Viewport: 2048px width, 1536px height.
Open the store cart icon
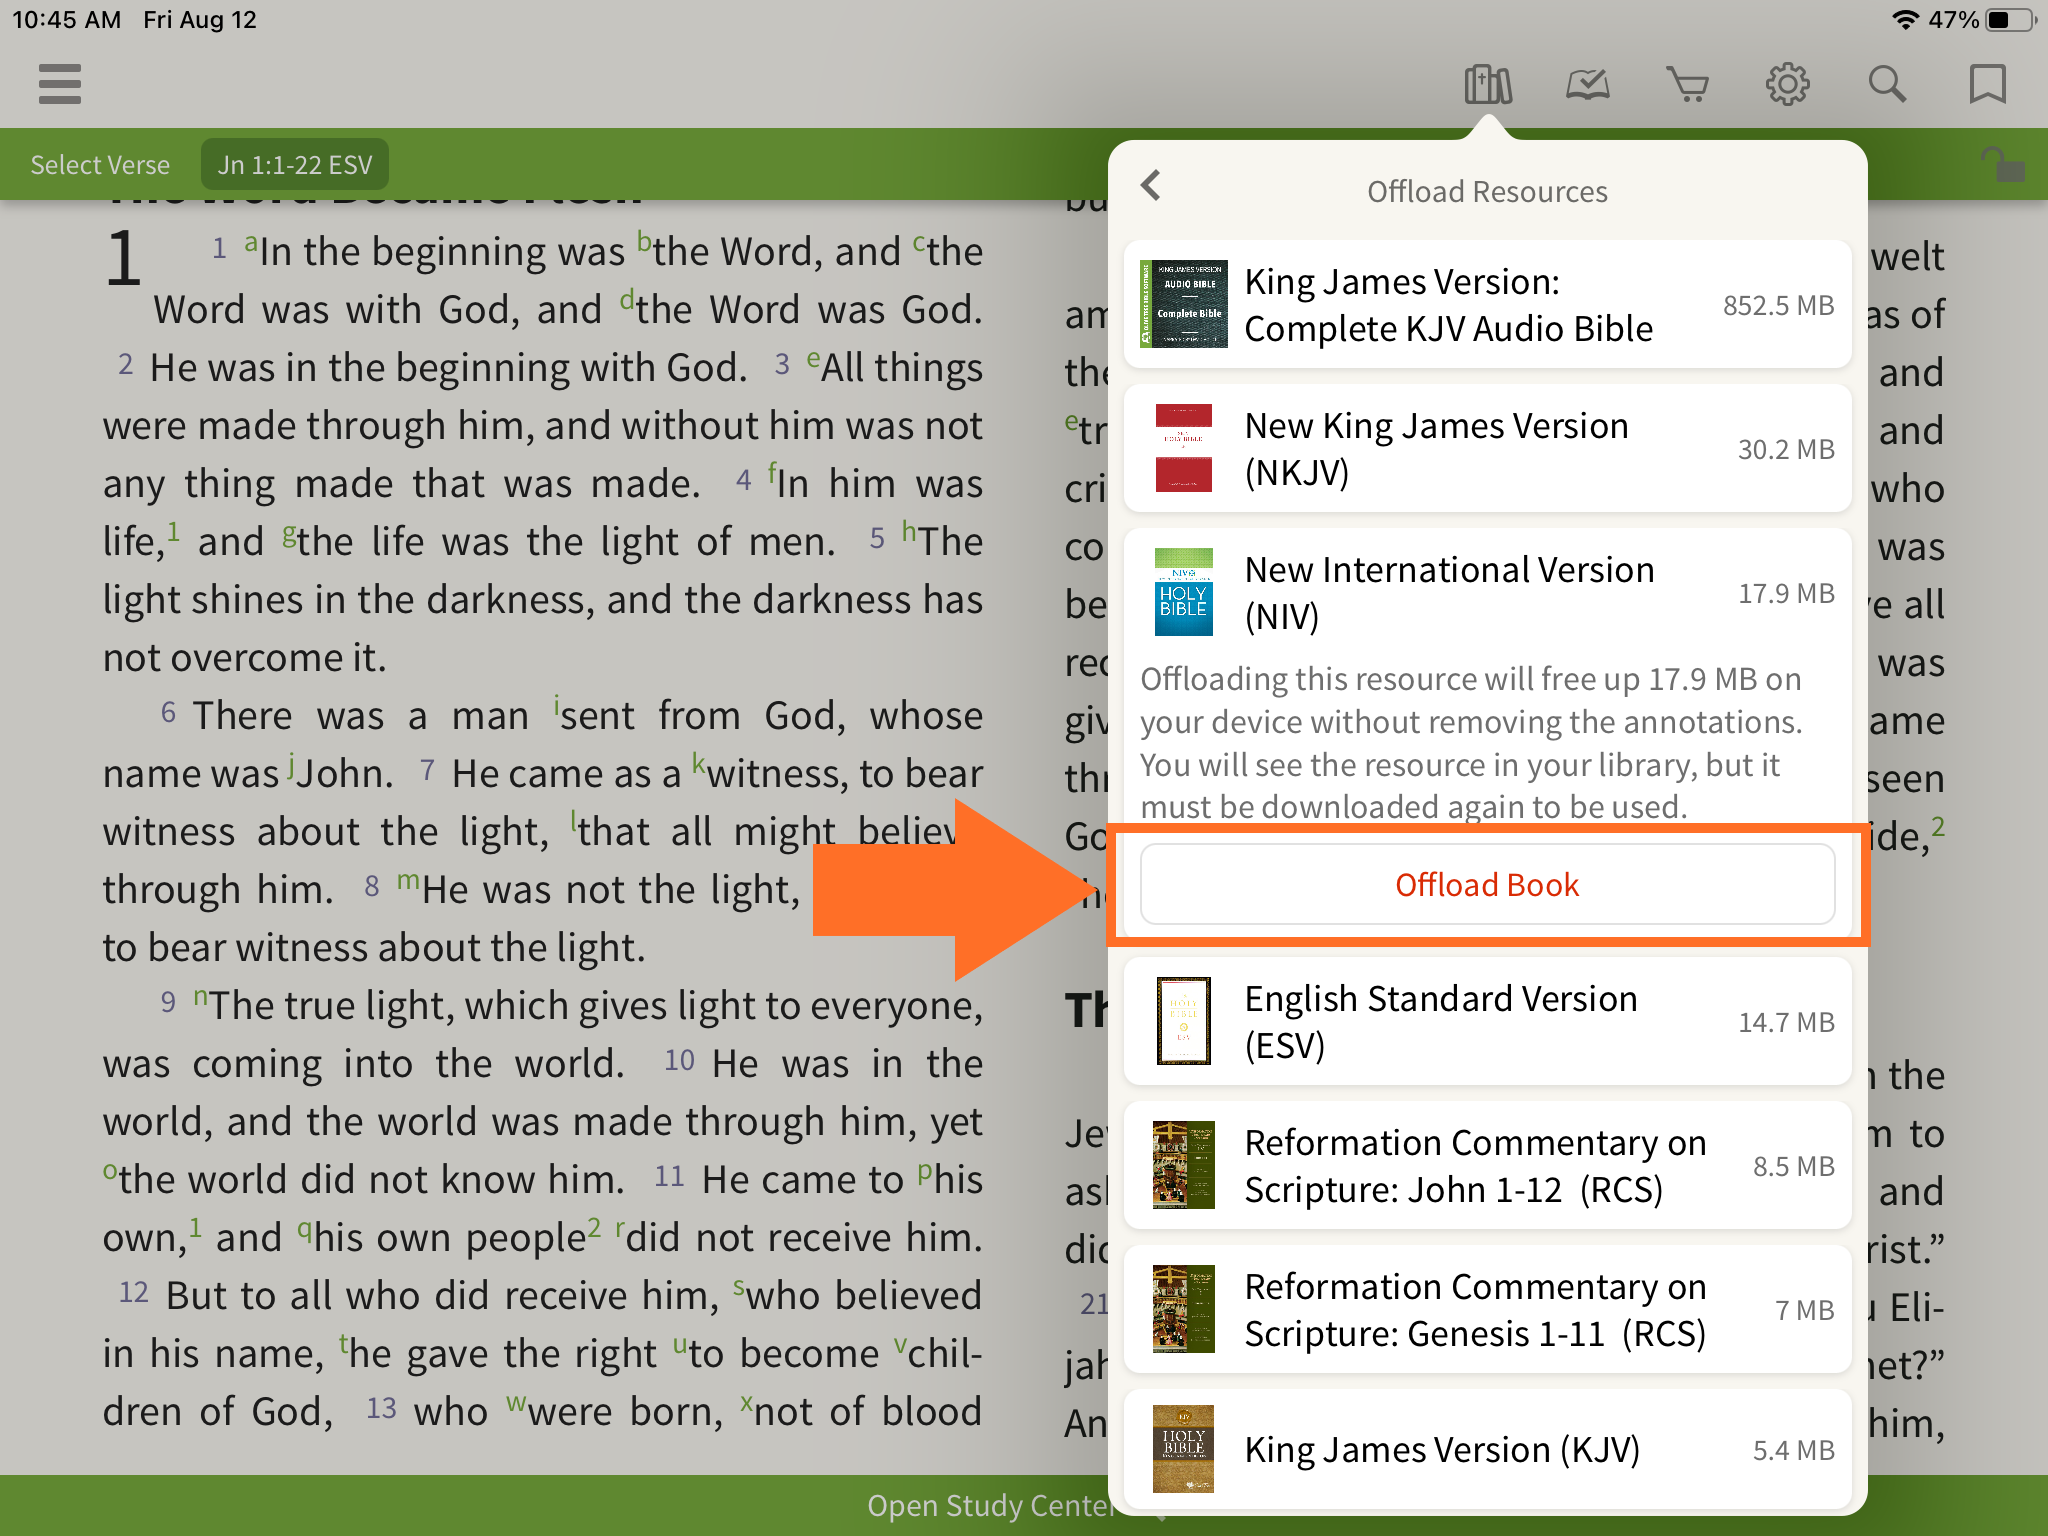pos(1688,85)
